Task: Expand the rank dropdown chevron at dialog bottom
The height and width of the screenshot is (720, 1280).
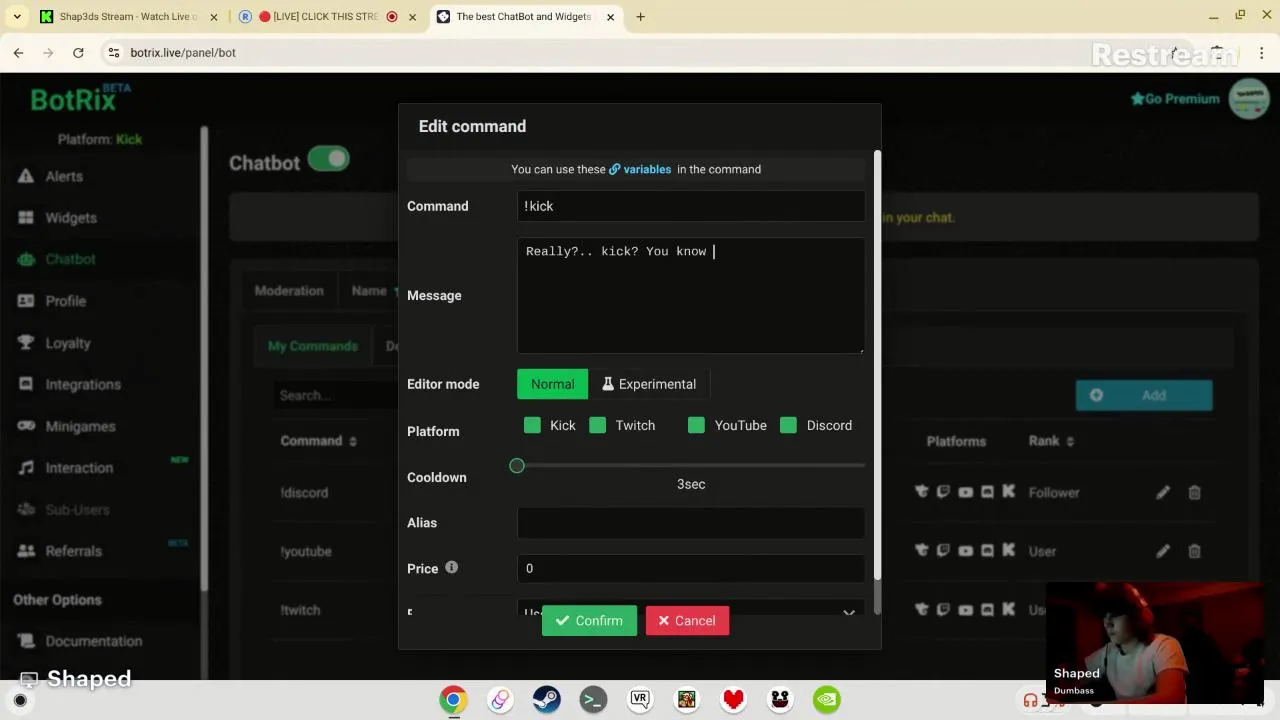Action: [849, 612]
